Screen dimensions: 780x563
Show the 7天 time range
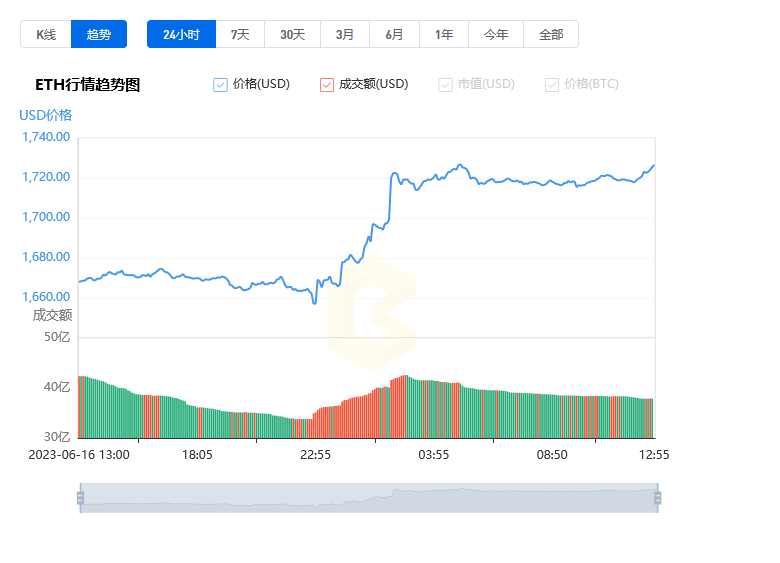240,34
